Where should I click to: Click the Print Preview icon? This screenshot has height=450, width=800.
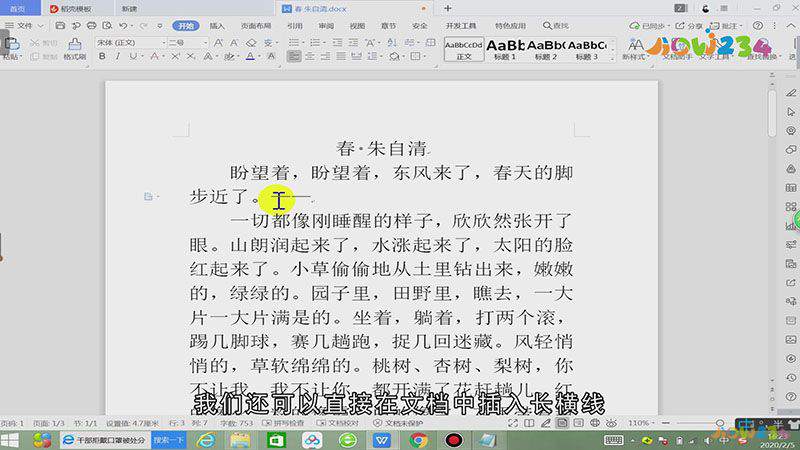(x=107, y=25)
